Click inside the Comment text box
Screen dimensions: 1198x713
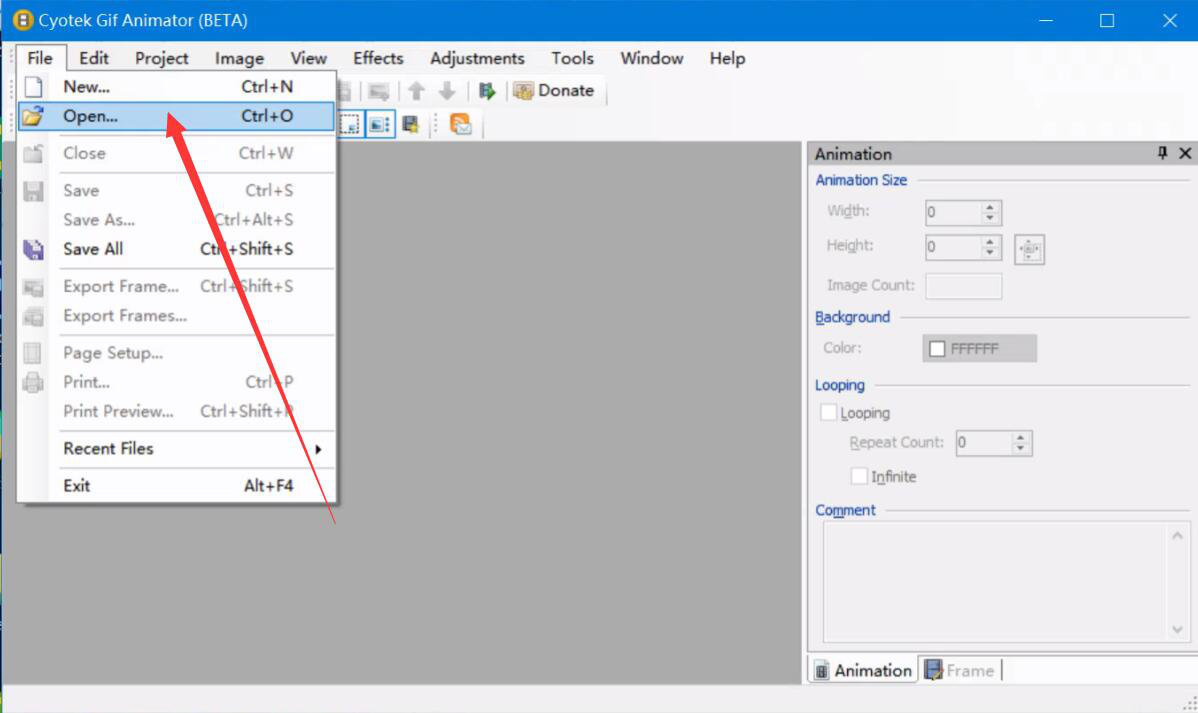pyautogui.click(x=996, y=582)
